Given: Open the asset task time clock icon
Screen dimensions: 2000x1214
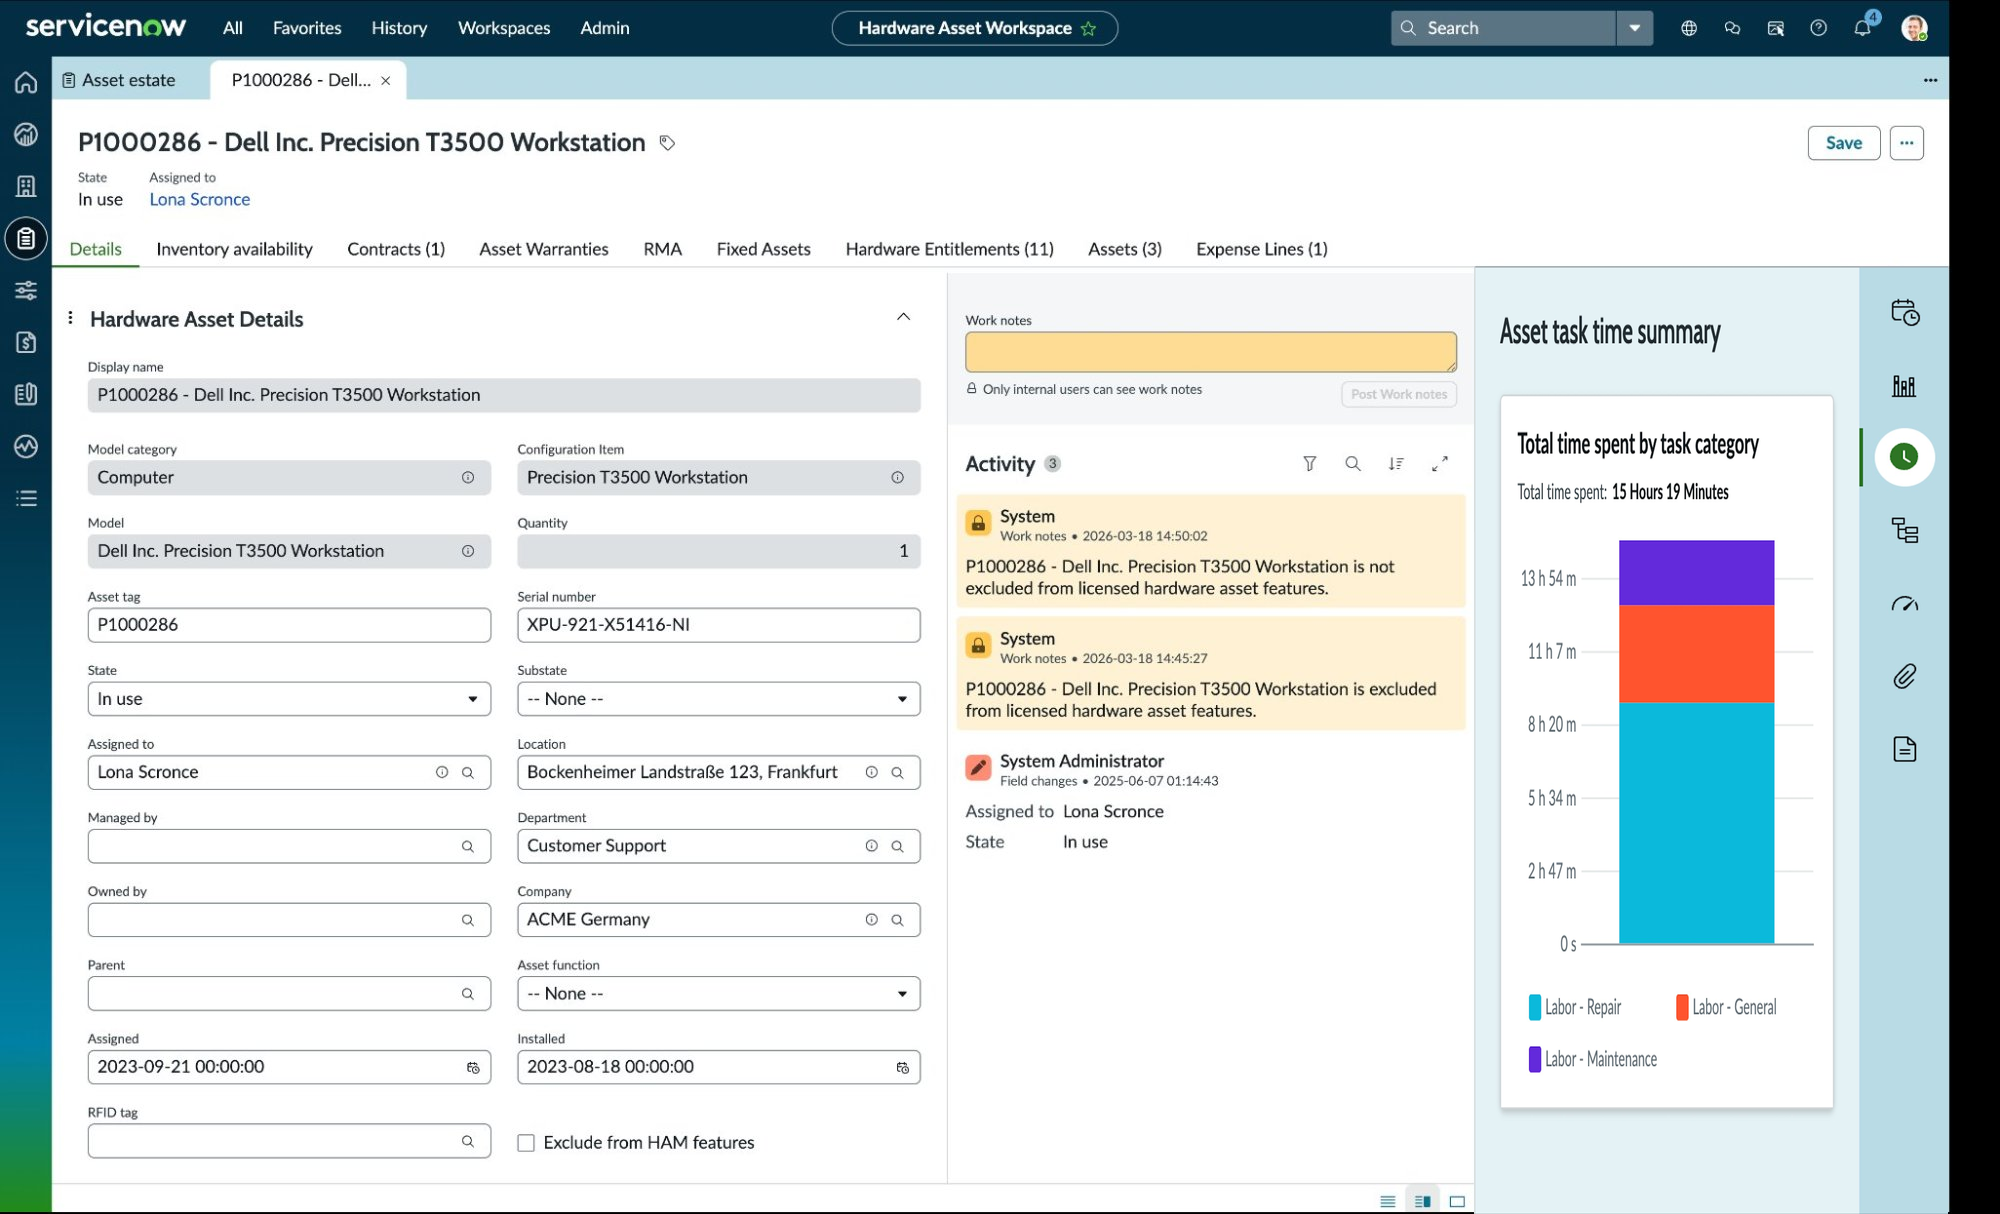Looking at the screenshot, I should click(x=1904, y=457).
